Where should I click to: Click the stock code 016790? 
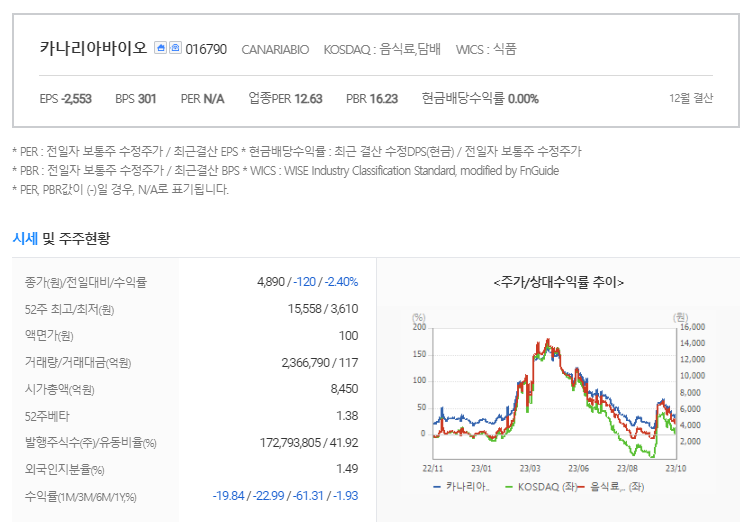[206, 49]
